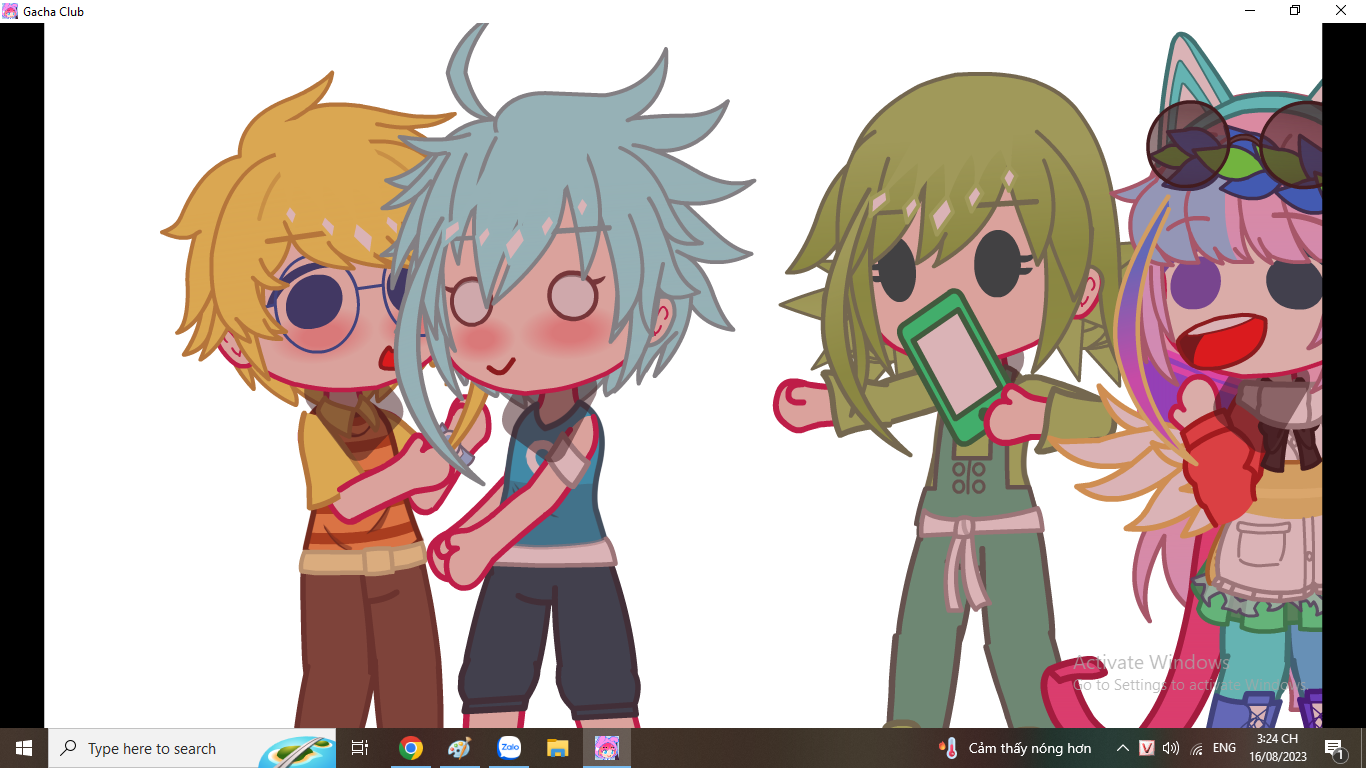This screenshot has width=1366, height=768.
Task: Restore down the Gacha Club window
Action: coord(1295,11)
